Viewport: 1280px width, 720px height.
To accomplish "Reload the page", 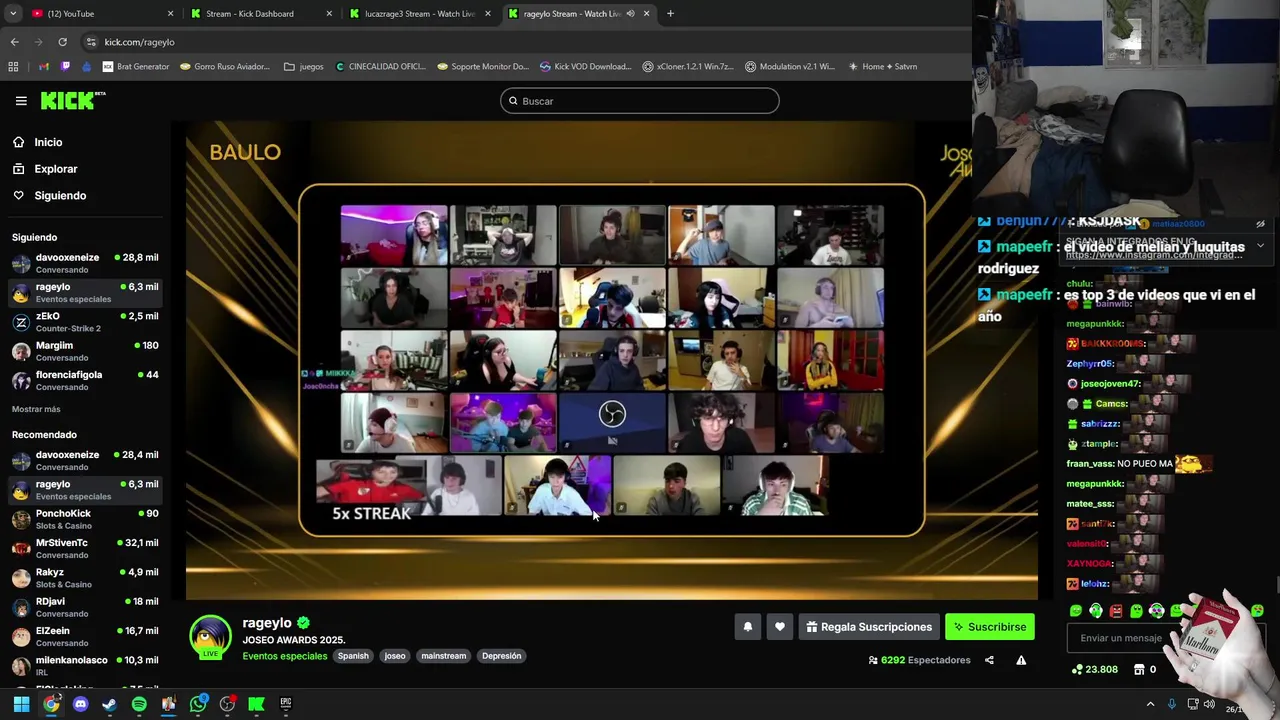I will pos(62,42).
